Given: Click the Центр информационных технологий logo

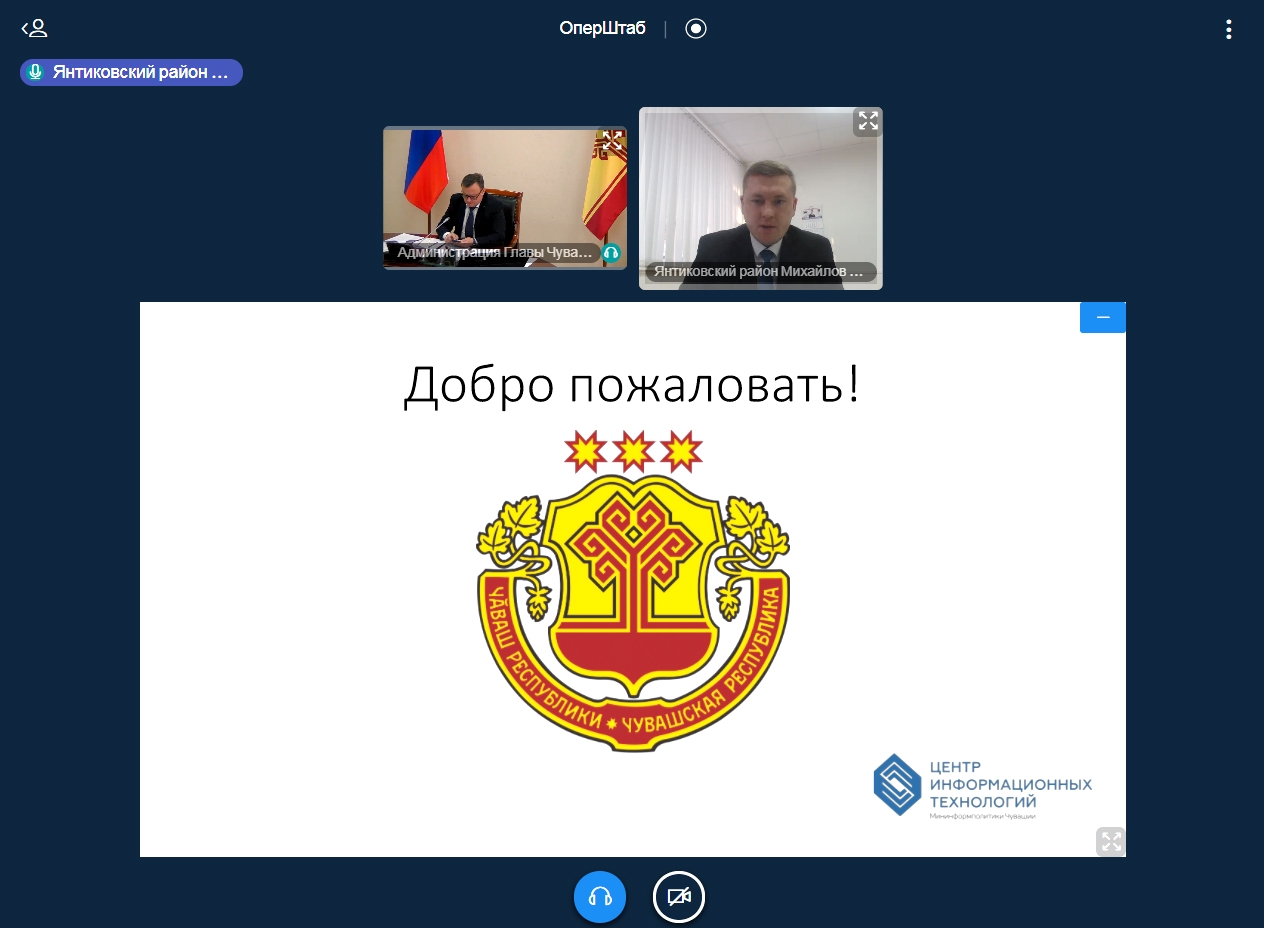Looking at the screenshot, I should (x=982, y=787).
